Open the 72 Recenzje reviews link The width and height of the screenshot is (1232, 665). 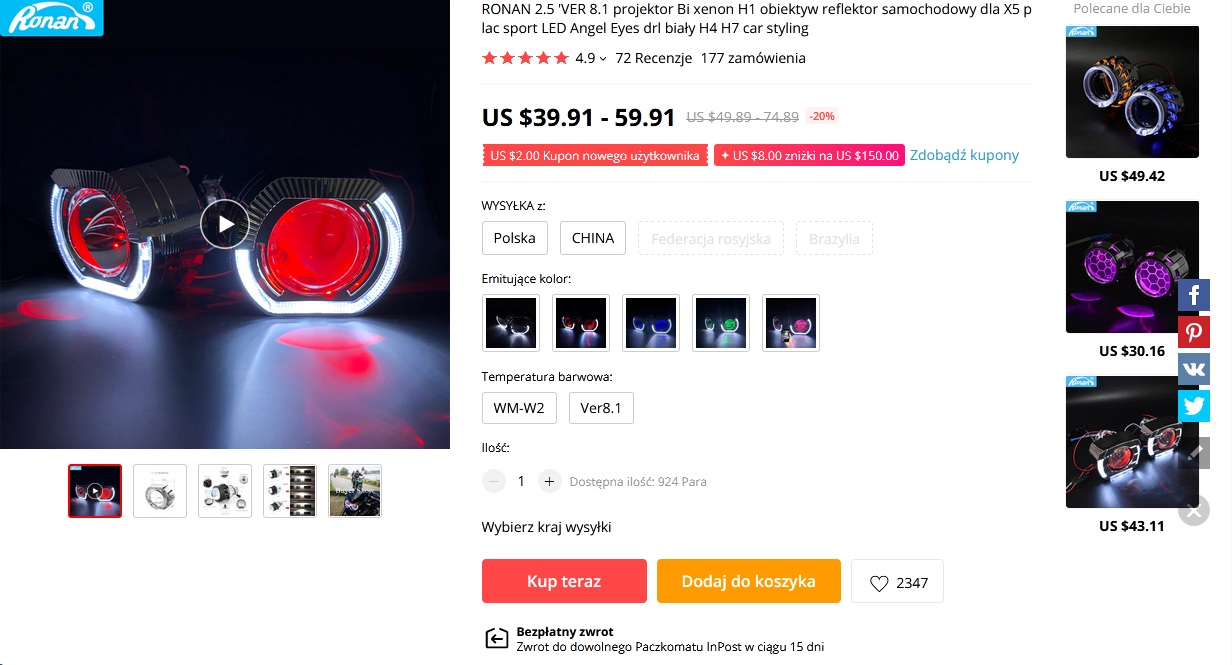(x=653, y=58)
